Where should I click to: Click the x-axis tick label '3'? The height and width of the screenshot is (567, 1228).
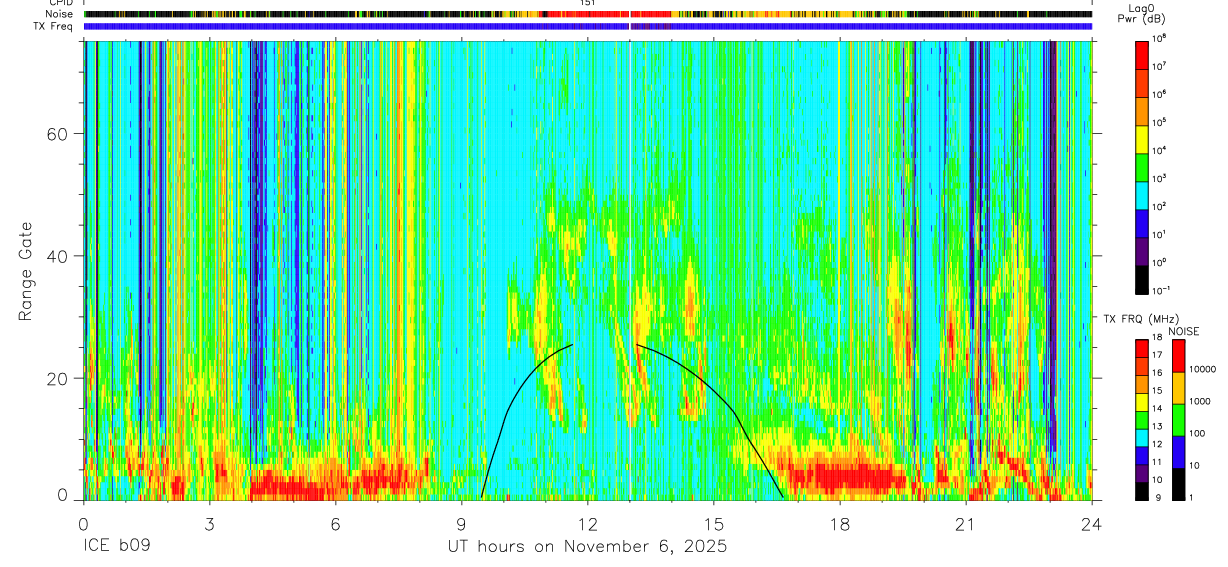point(209,522)
